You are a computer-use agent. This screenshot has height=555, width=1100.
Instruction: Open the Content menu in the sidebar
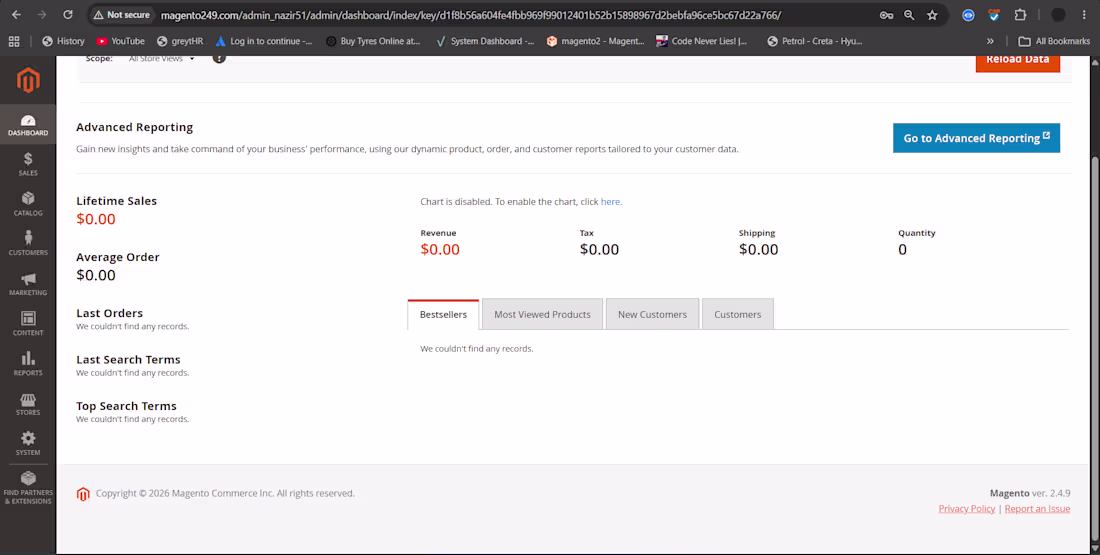(x=28, y=324)
